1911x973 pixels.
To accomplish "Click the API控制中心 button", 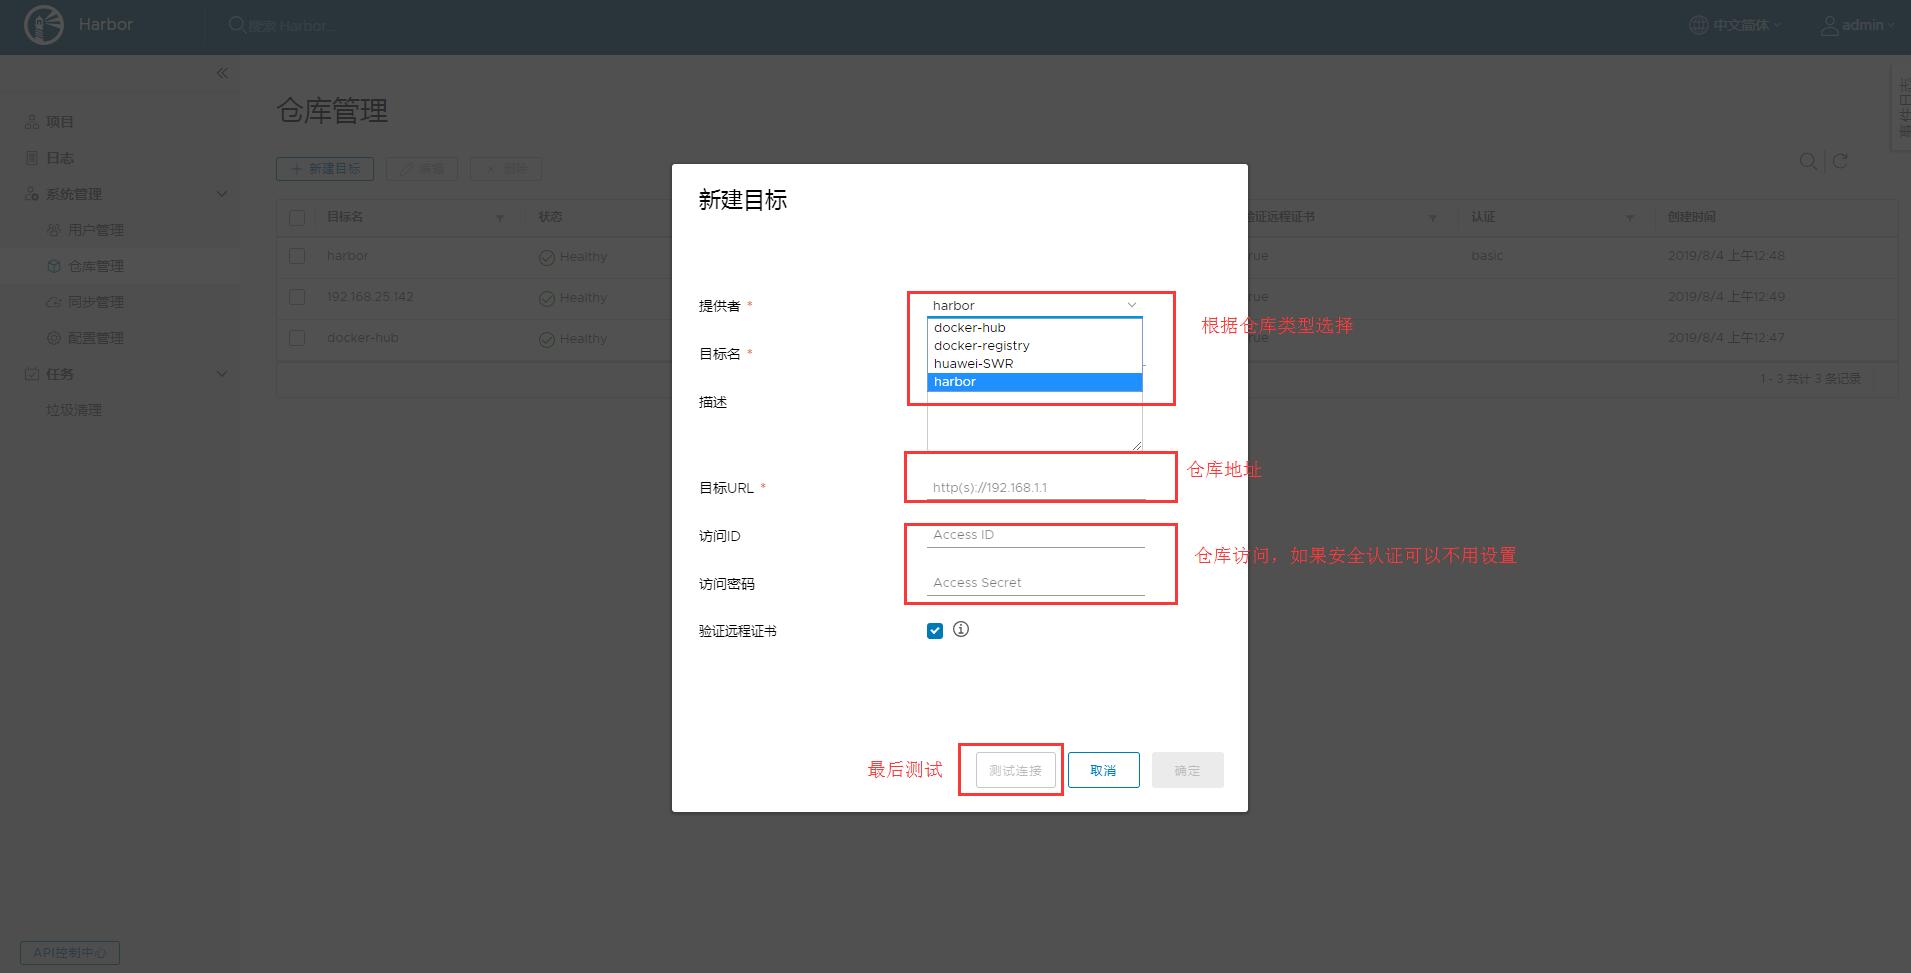I will pyautogui.click(x=70, y=953).
